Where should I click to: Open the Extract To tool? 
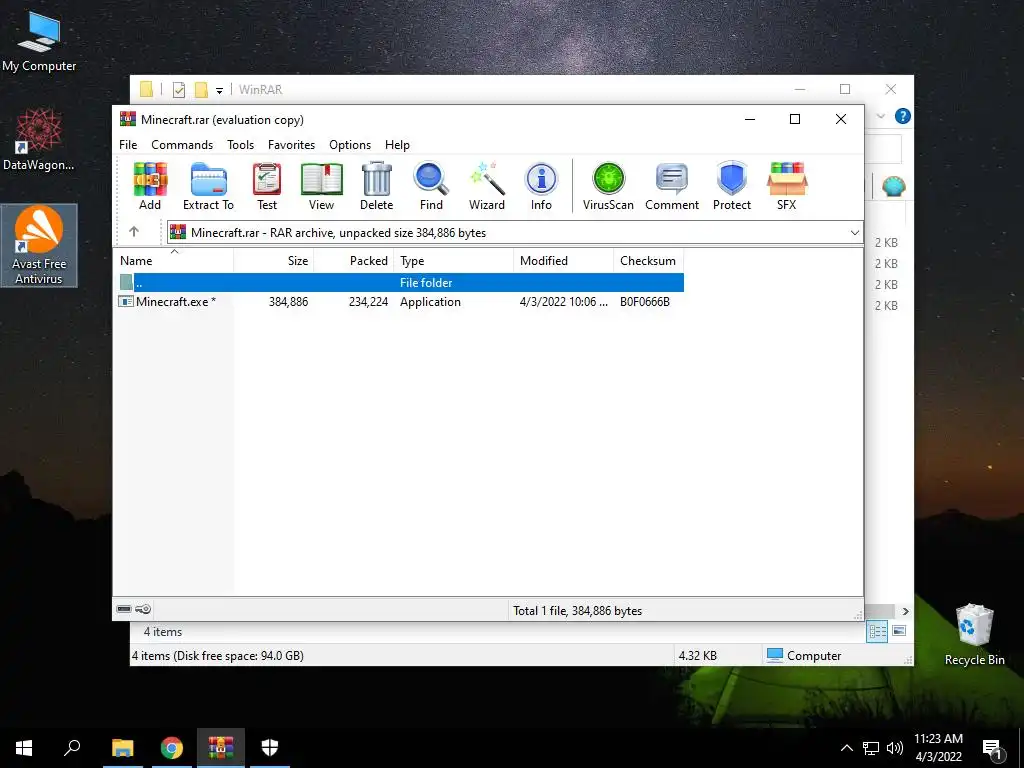(x=208, y=186)
